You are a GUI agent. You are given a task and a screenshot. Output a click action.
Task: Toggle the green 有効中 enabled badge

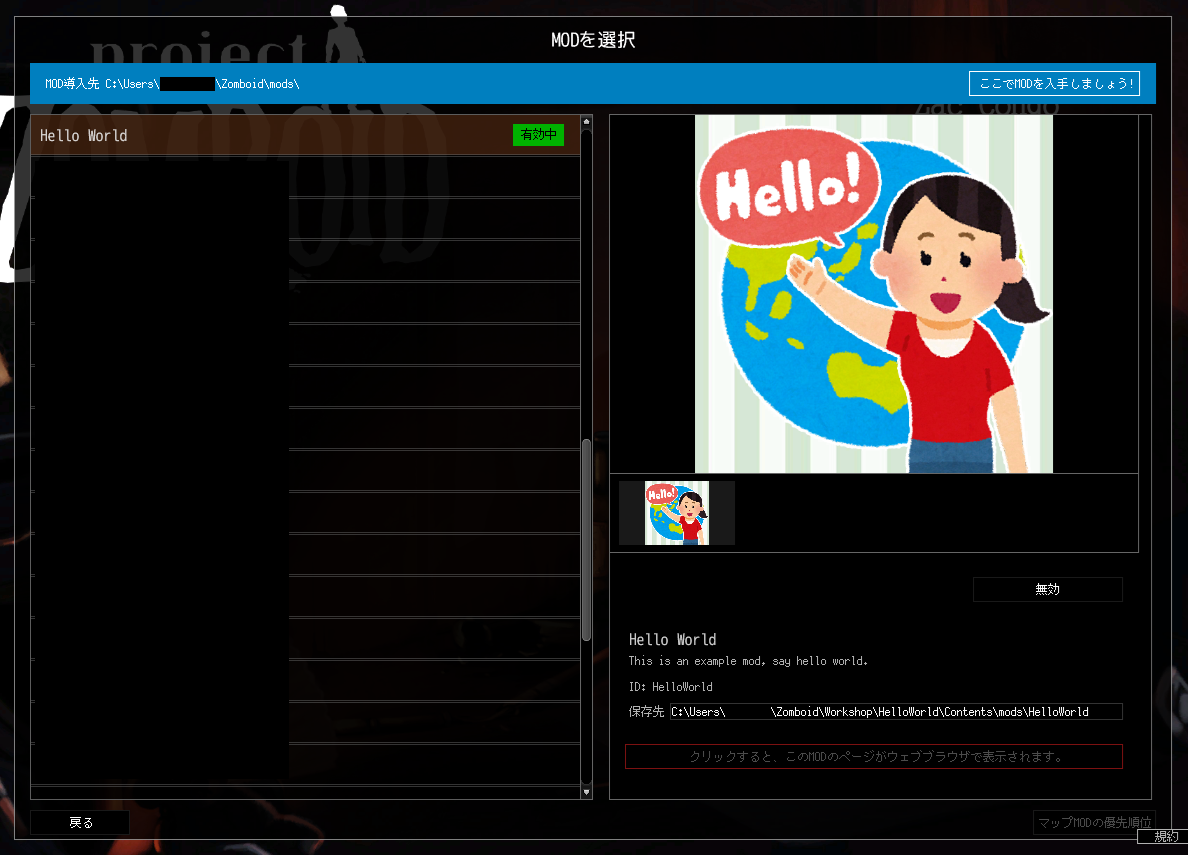538,134
